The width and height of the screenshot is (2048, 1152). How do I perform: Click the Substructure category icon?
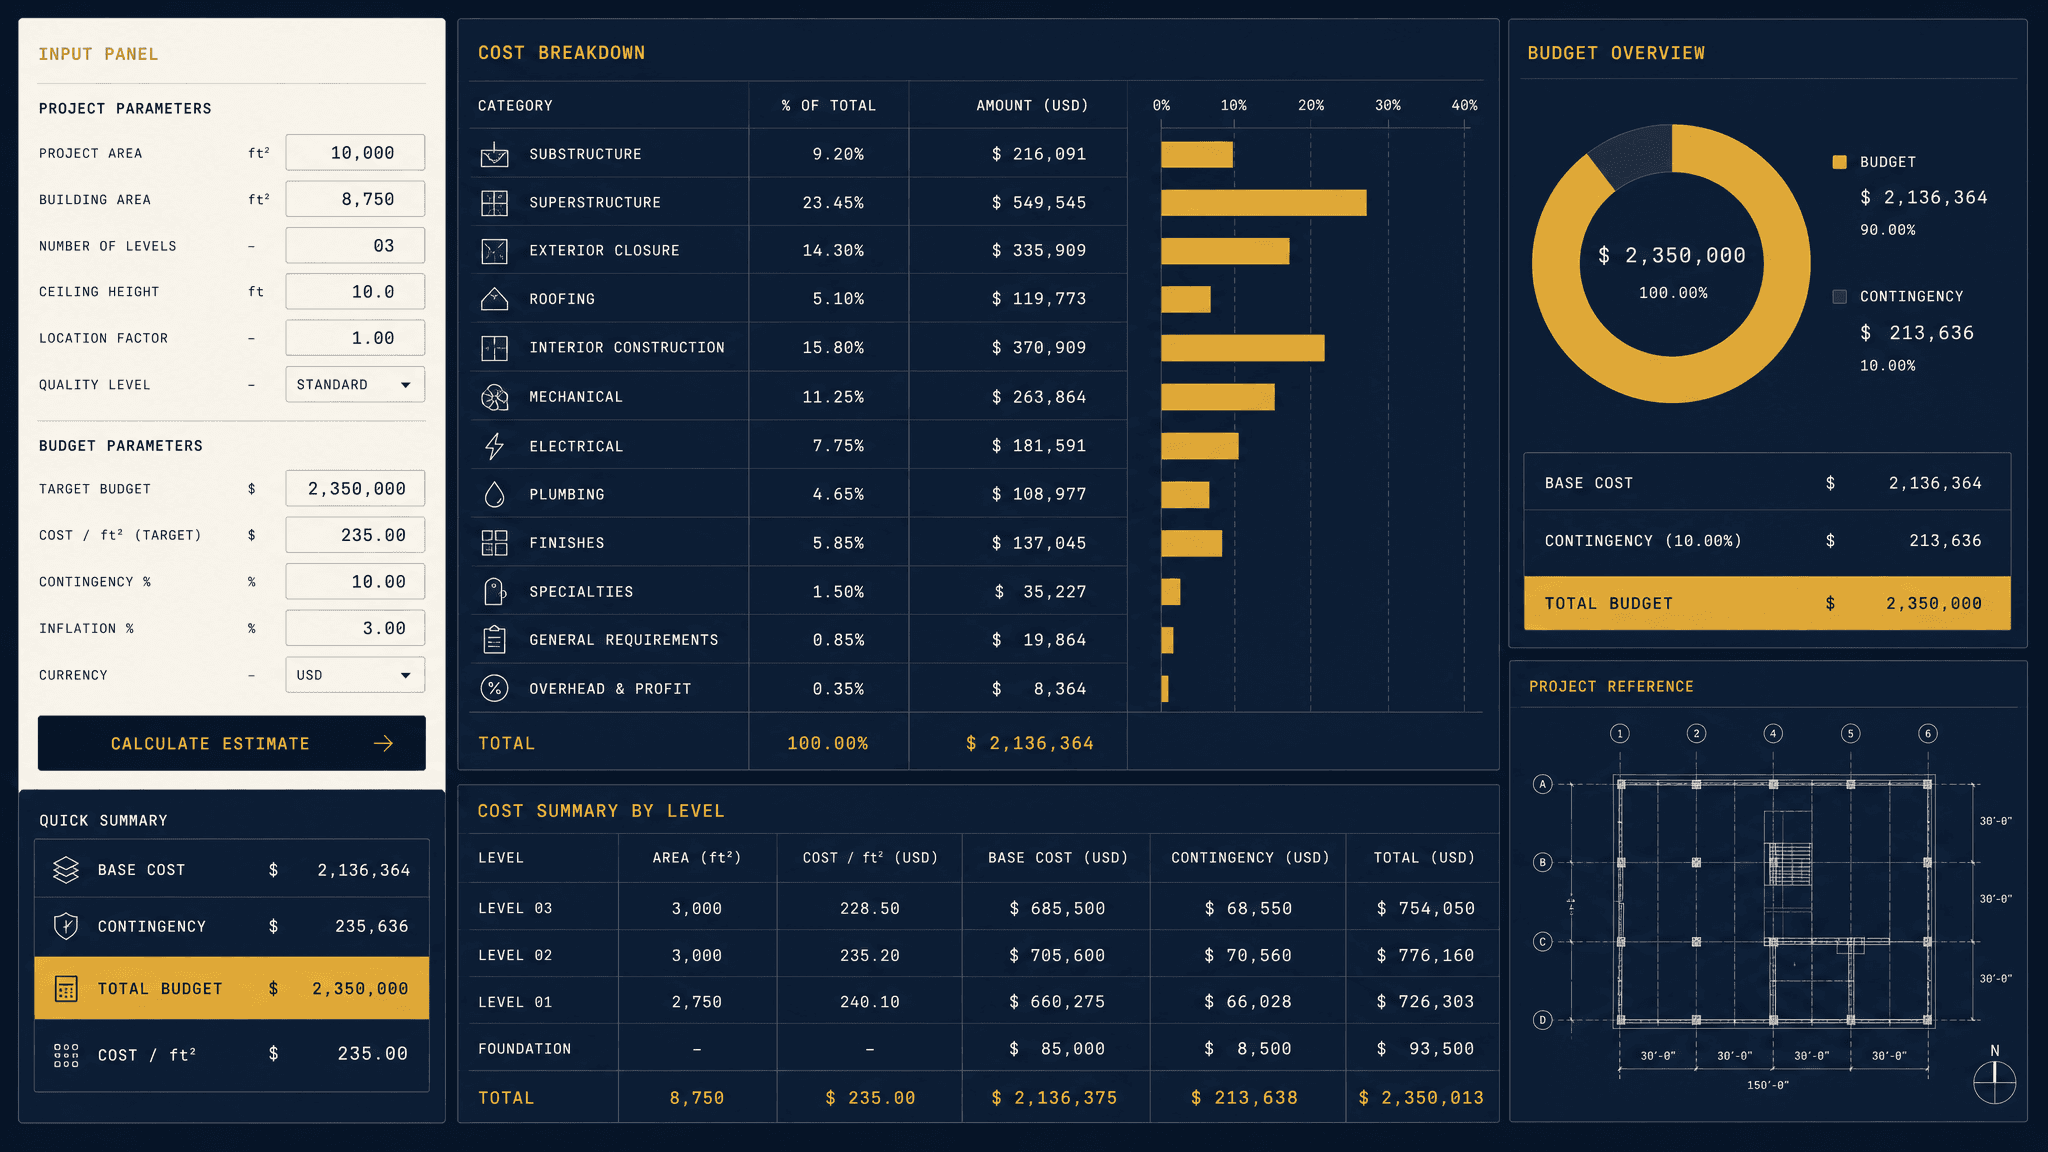(494, 154)
